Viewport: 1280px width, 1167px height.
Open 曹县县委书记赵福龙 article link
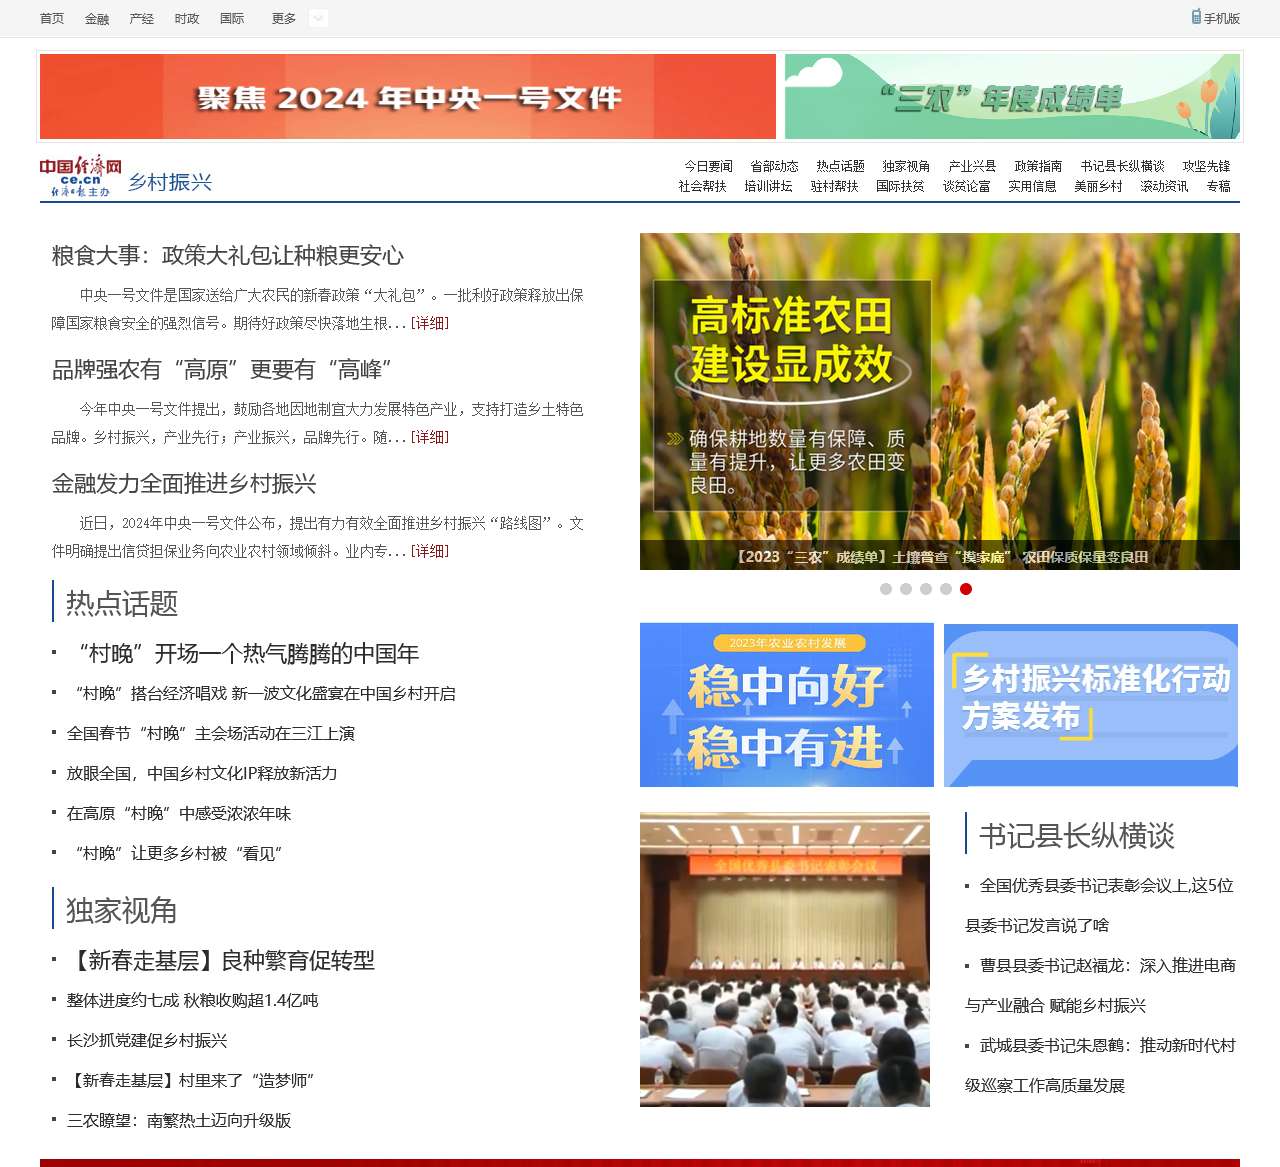(1100, 986)
